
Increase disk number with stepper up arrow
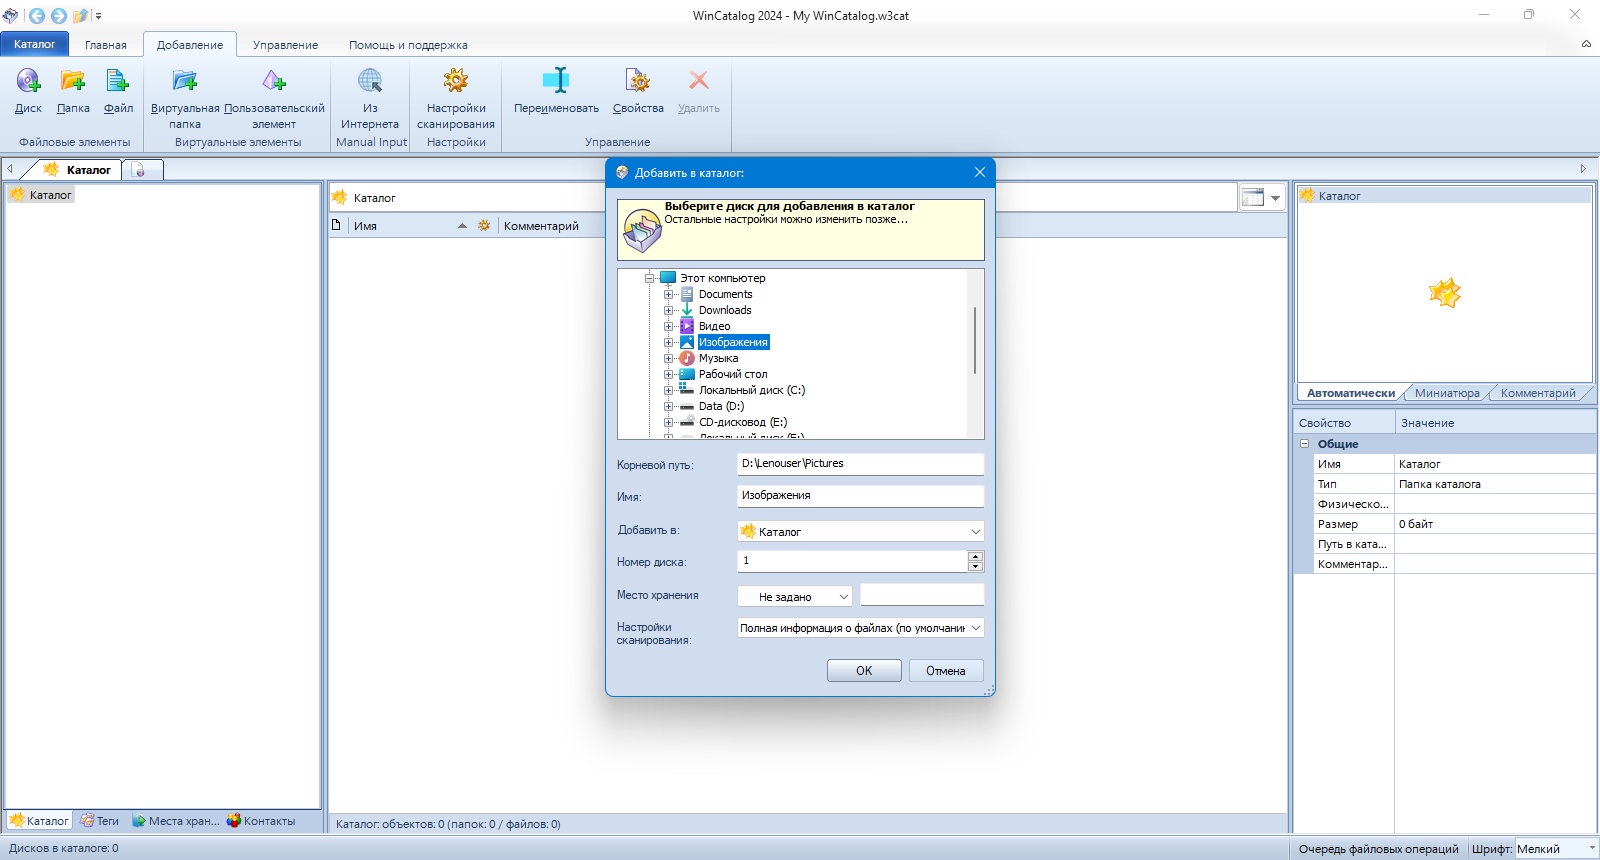976,555
